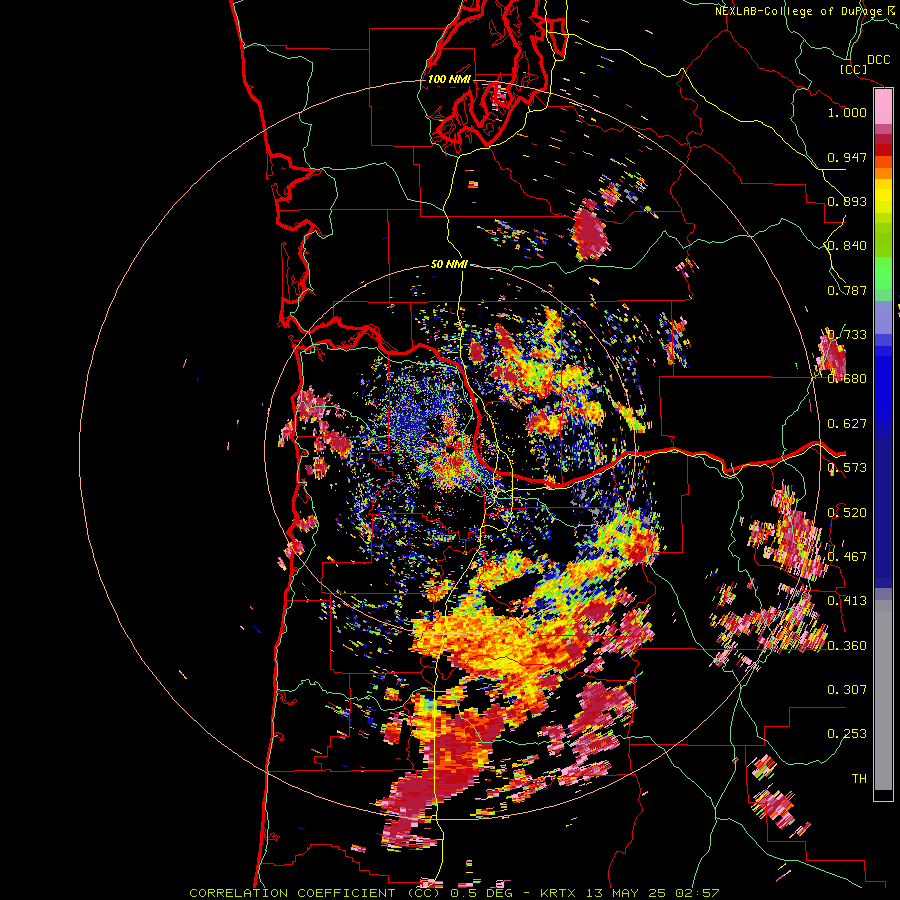Pick the bright green band in color bar
Screen dimensions: 900x900
click(883, 273)
